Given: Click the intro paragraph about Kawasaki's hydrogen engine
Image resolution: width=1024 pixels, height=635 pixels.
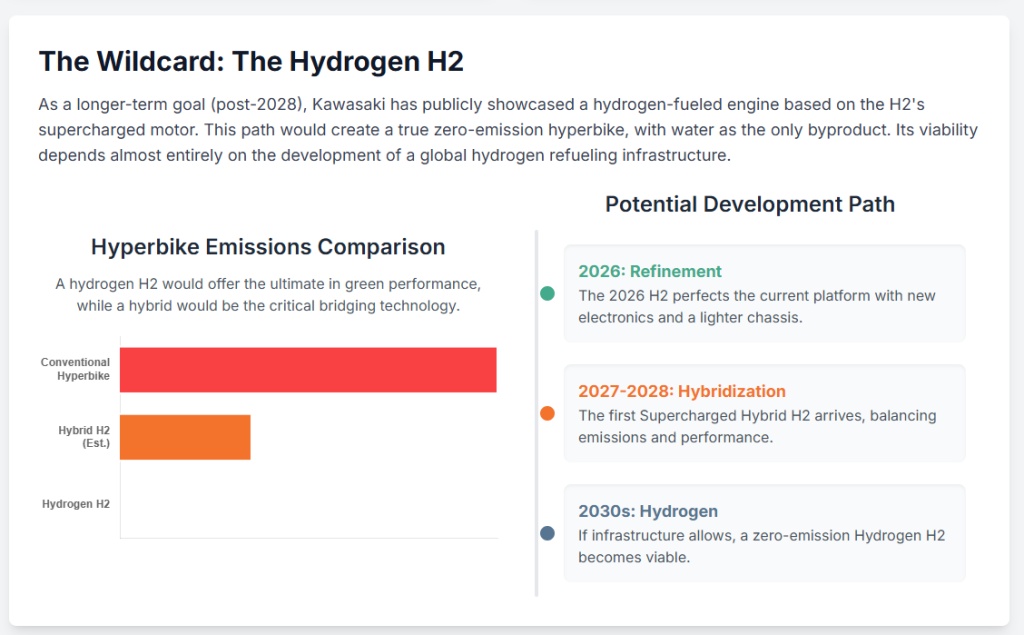Looking at the screenshot, I should click(x=508, y=130).
